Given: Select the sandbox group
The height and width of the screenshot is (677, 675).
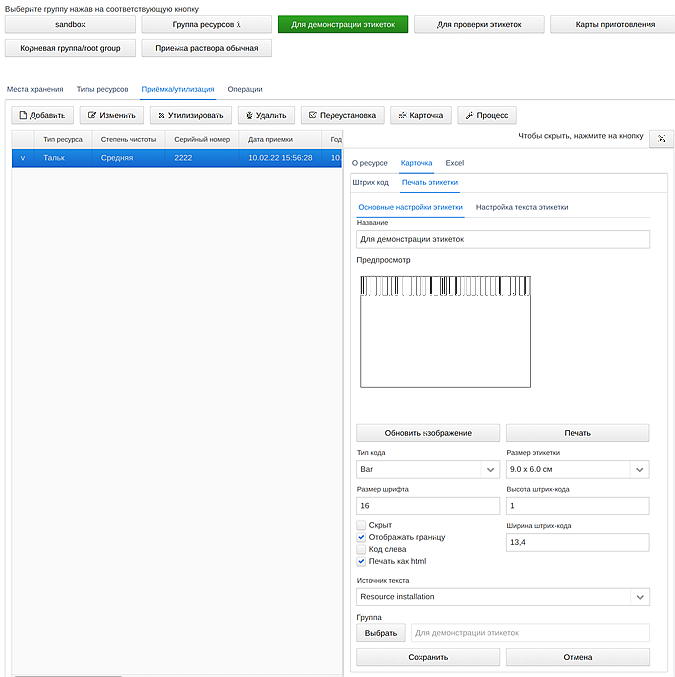Looking at the screenshot, I should tap(70, 24).
